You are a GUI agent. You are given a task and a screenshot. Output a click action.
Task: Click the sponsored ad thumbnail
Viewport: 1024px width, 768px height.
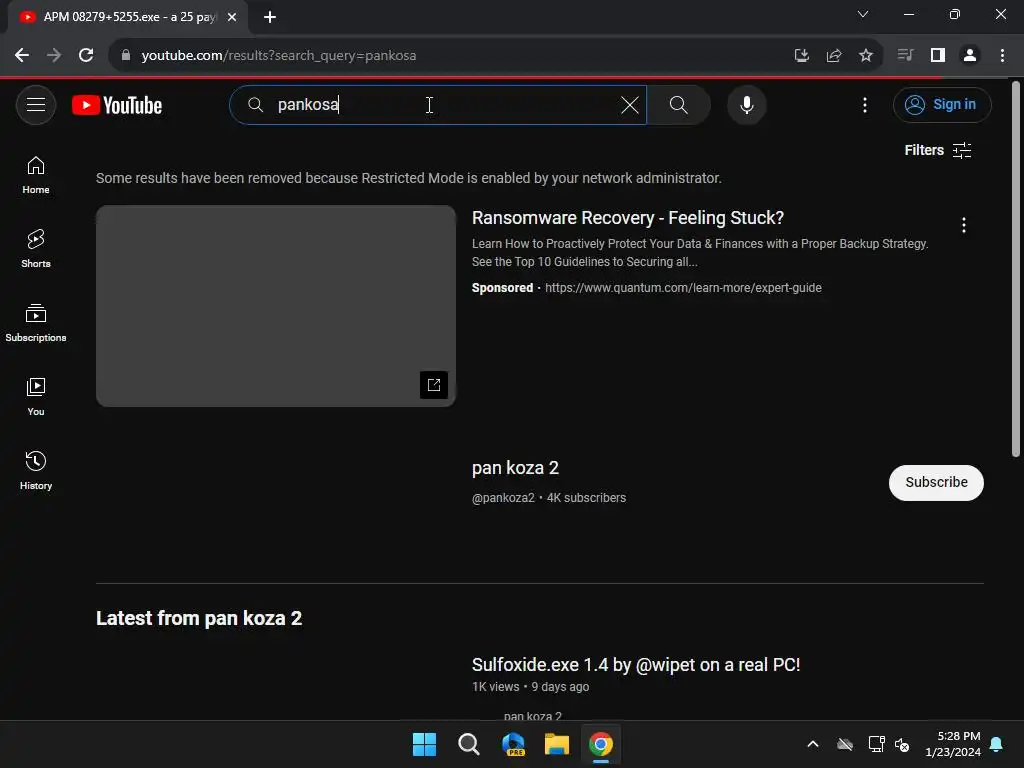pyautogui.click(x=276, y=306)
